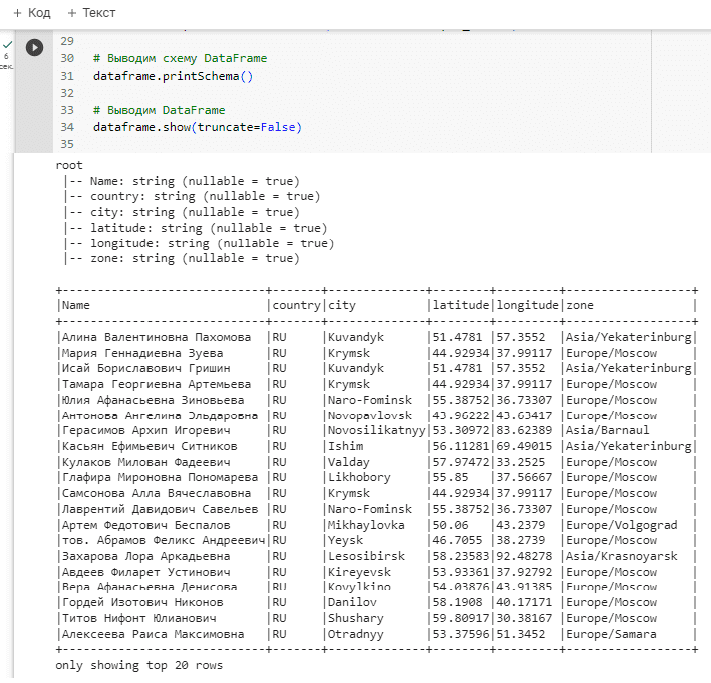Click the zone value 'Europe/Volgograd'
The height and width of the screenshot is (683, 711).
622,525
